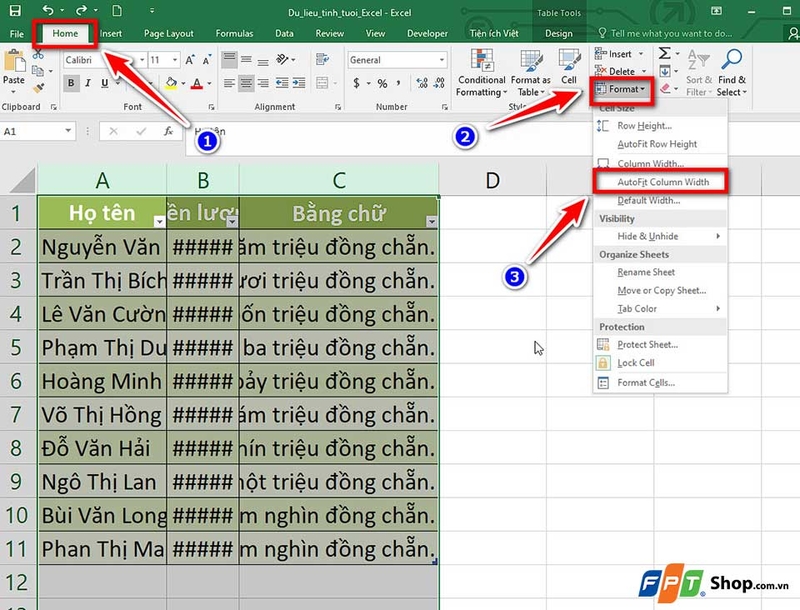This screenshot has height=610, width=800.
Task: Select the Wrap Text icon
Action: (321, 57)
